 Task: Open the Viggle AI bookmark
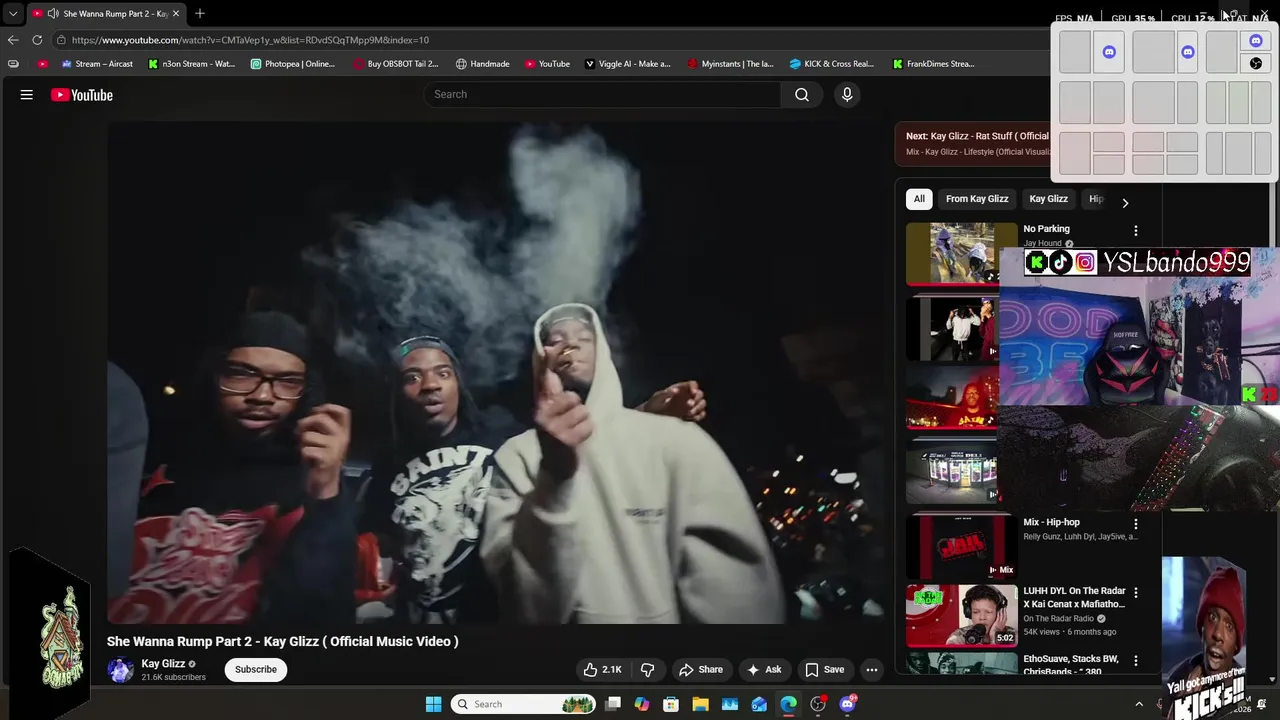coord(627,64)
